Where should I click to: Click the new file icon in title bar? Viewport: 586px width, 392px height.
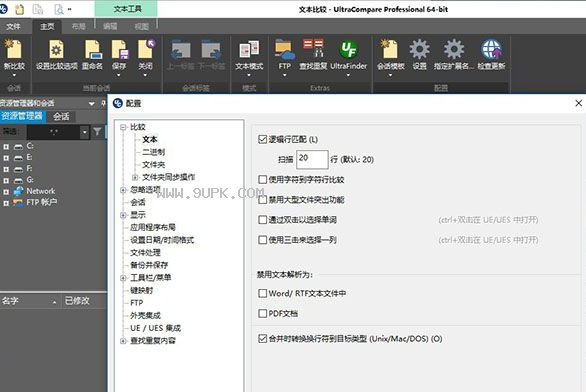pos(19,9)
